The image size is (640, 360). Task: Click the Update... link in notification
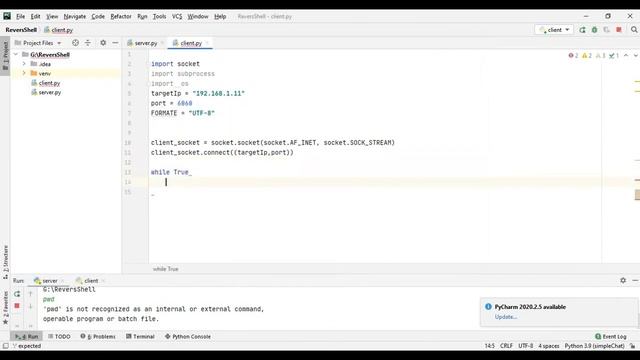pyautogui.click(x=506, y=317)
